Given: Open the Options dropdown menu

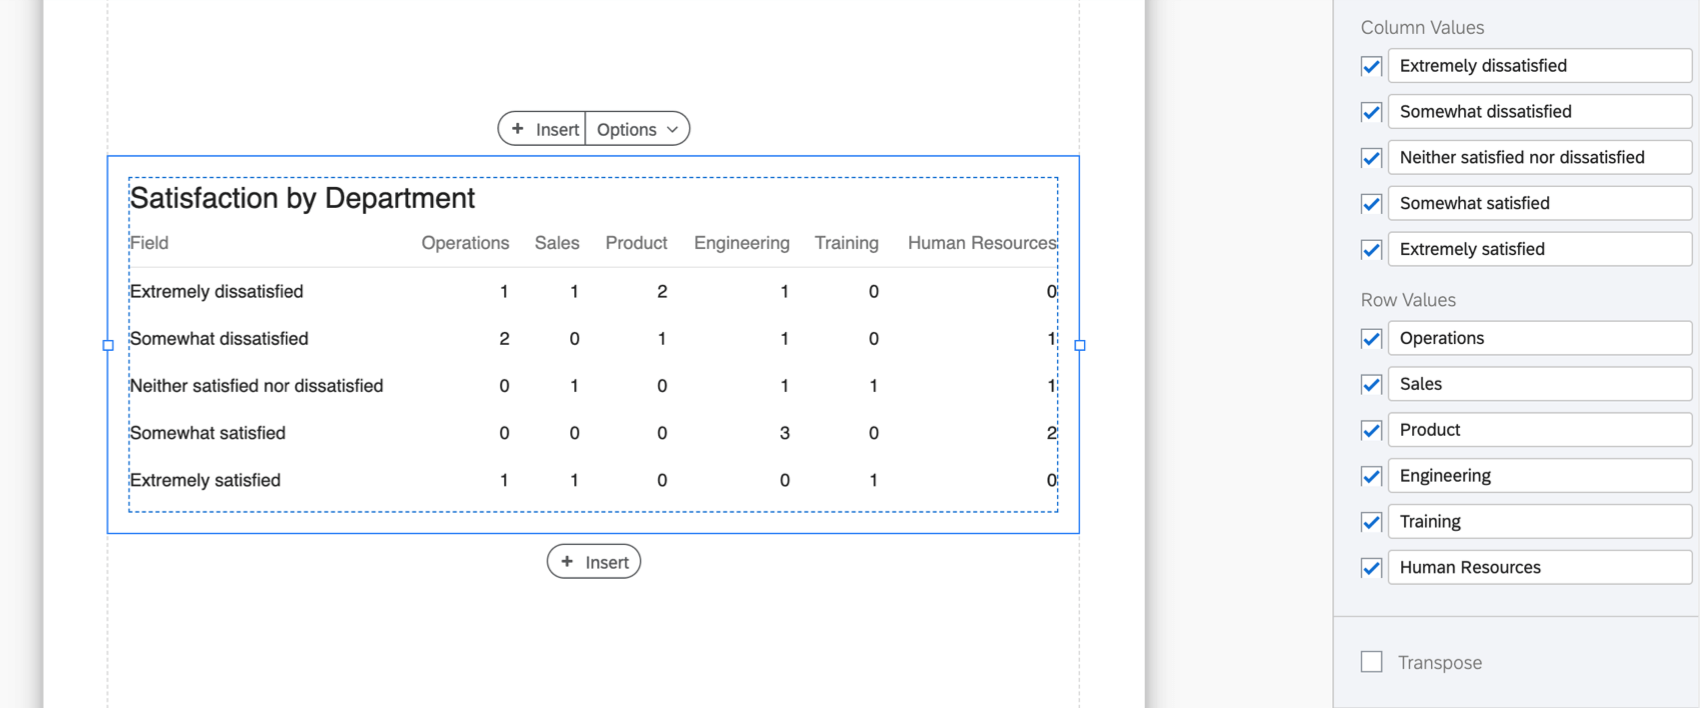Looking at the screenshot, I should coord(637,129).
